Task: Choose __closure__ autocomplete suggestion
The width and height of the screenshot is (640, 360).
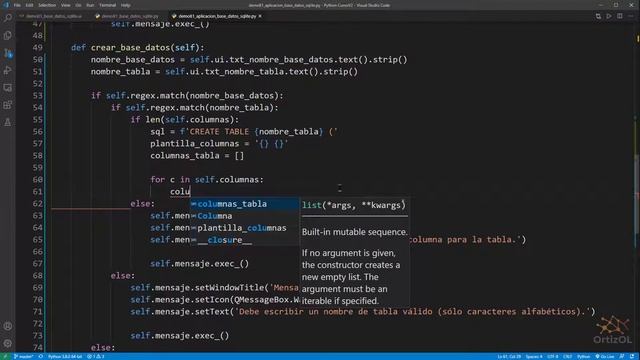Action: click(x=244, y=240)
